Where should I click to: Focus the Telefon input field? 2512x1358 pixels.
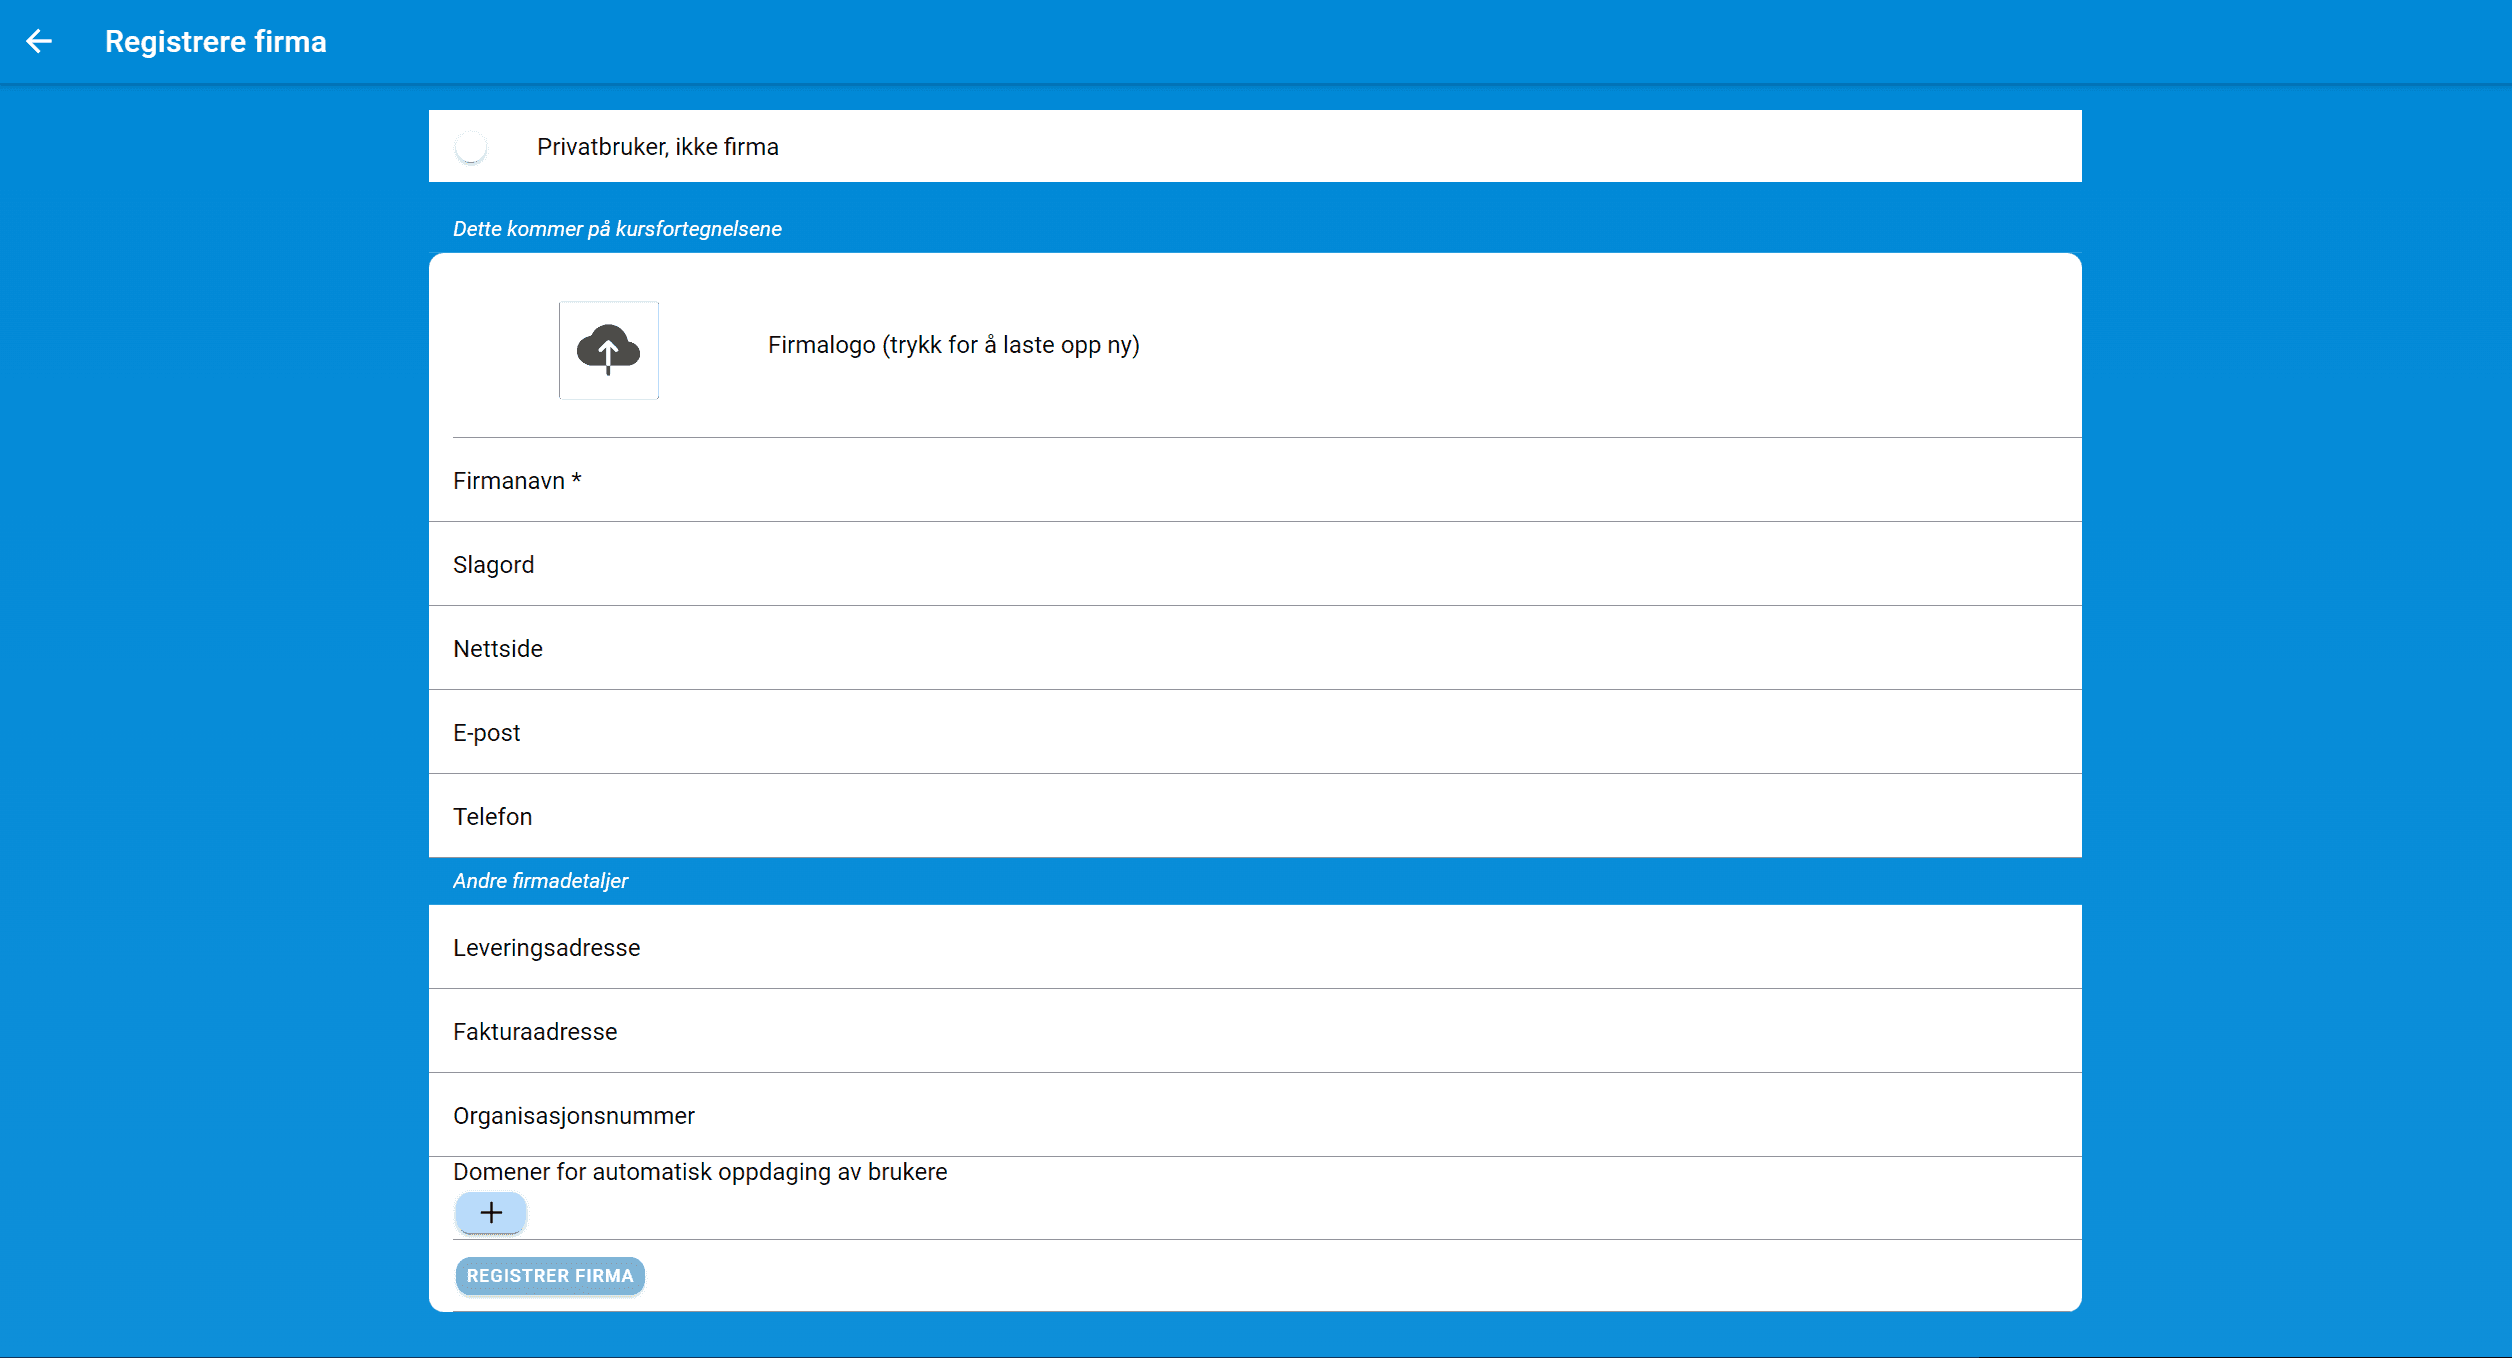[1254, 817]
